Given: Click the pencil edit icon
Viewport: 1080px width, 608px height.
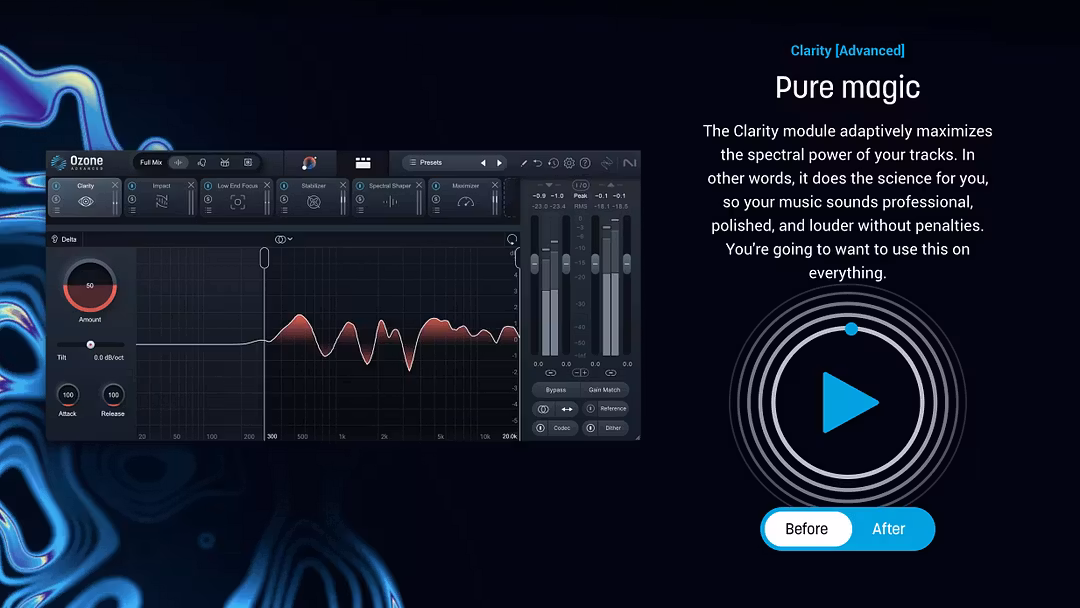Looking at the screenshot, I should 523,163.
